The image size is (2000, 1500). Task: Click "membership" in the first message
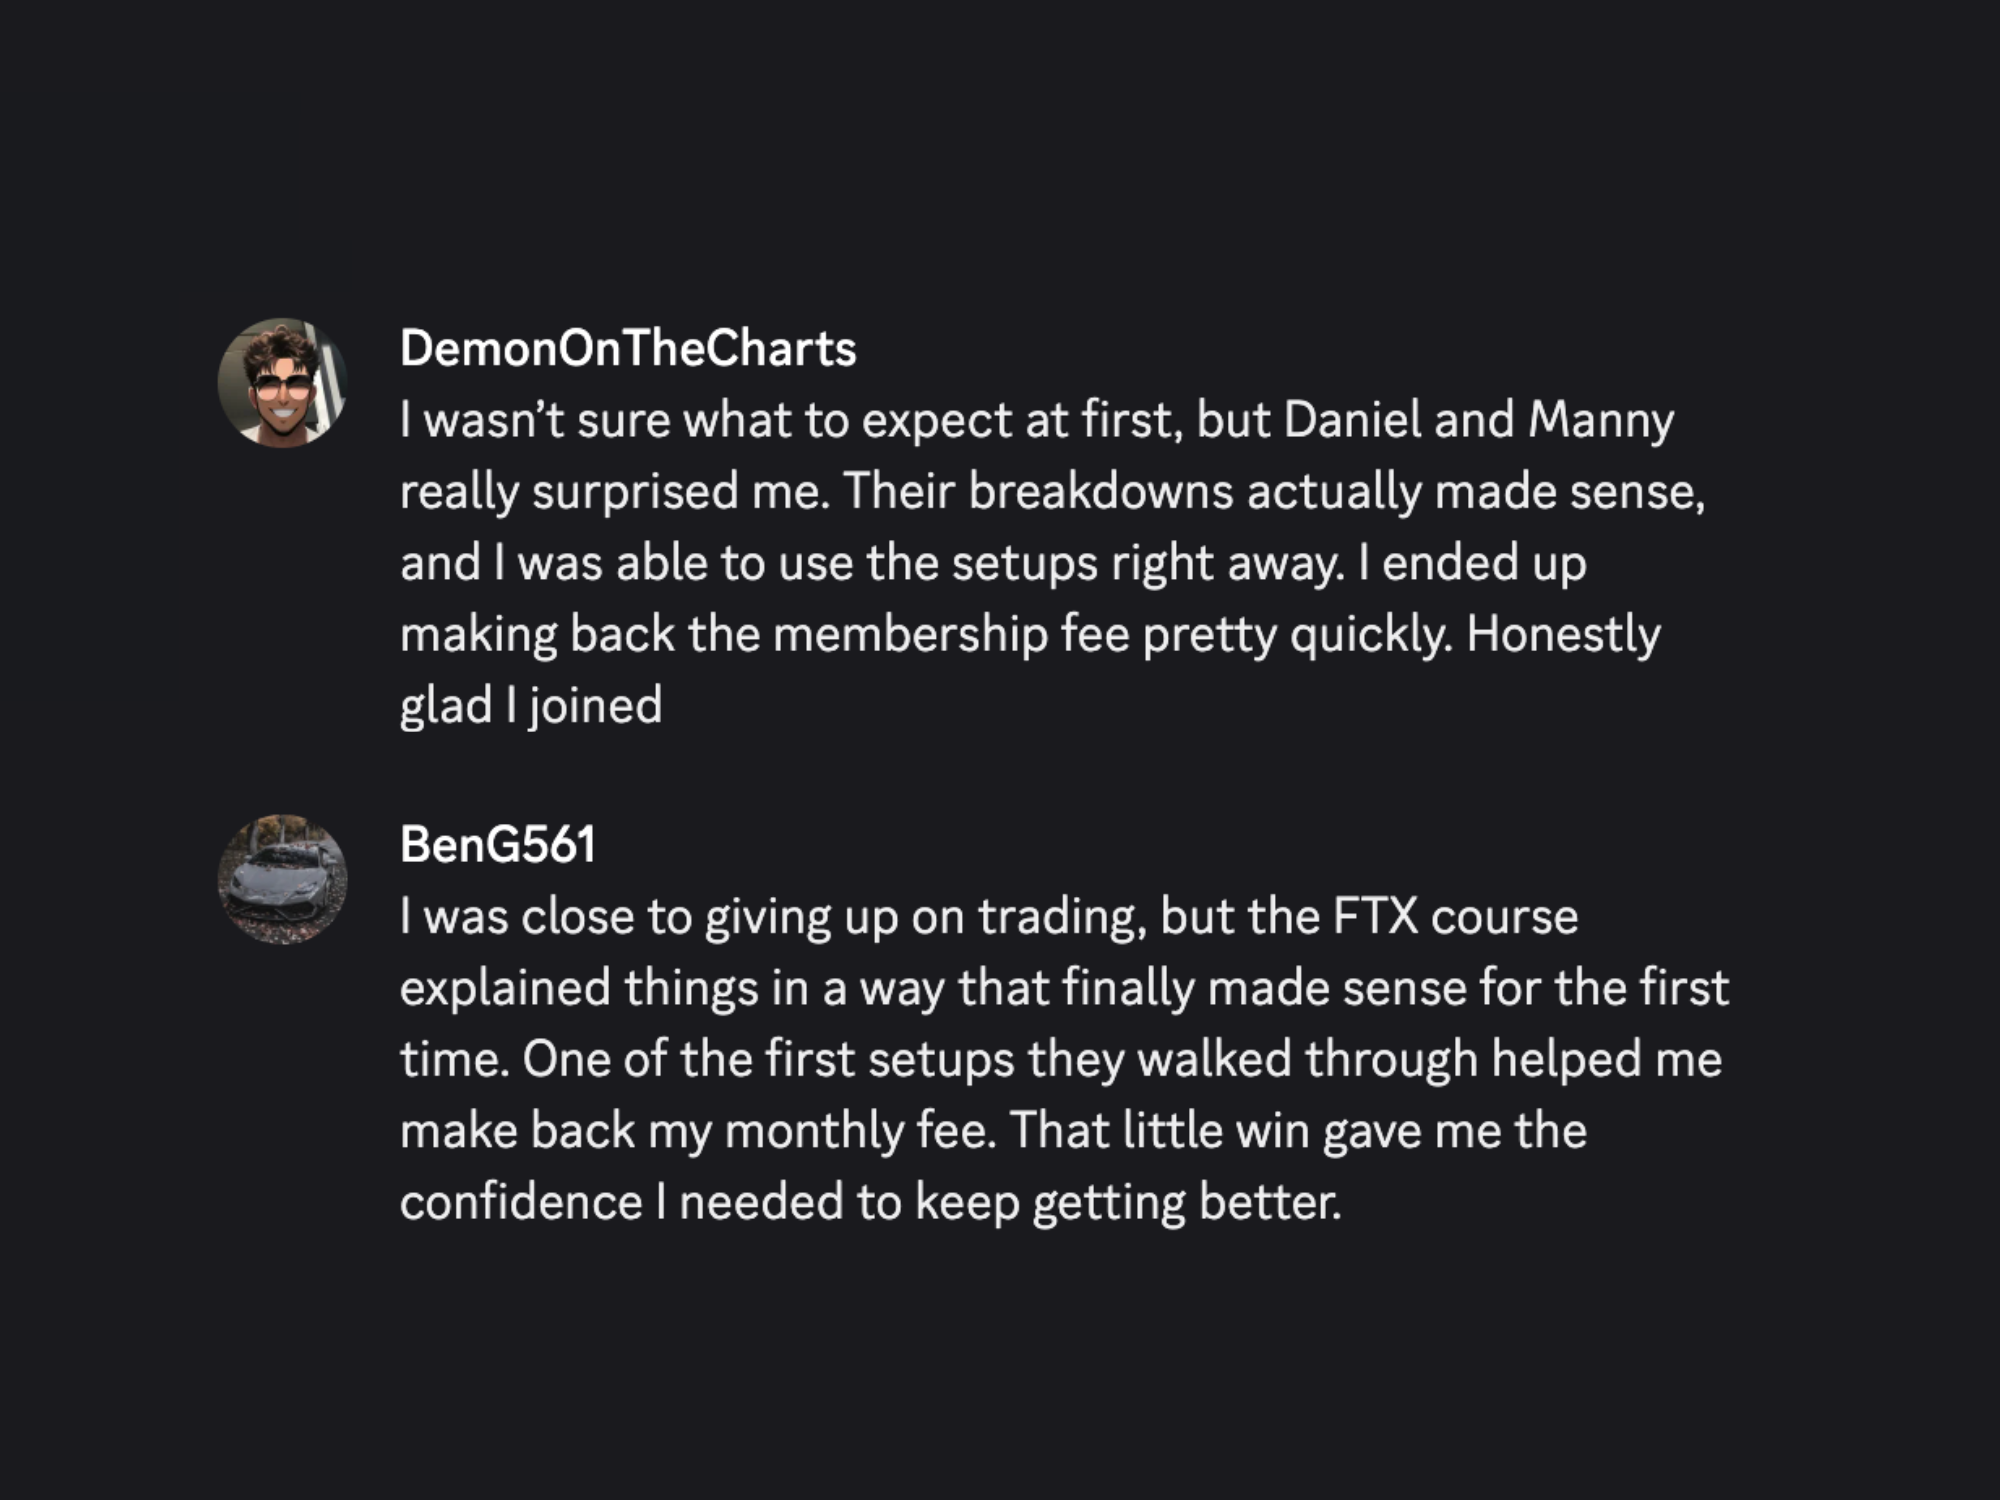(910, 634)
